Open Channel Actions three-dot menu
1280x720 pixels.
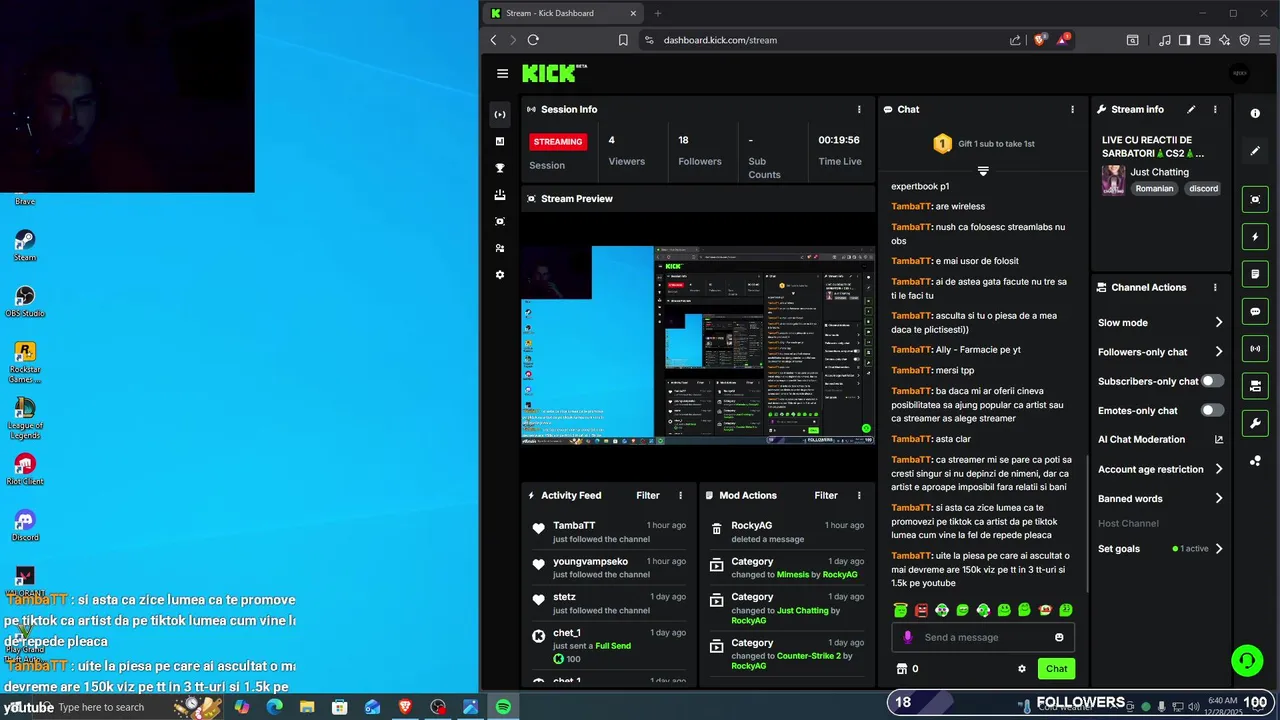1215,287
